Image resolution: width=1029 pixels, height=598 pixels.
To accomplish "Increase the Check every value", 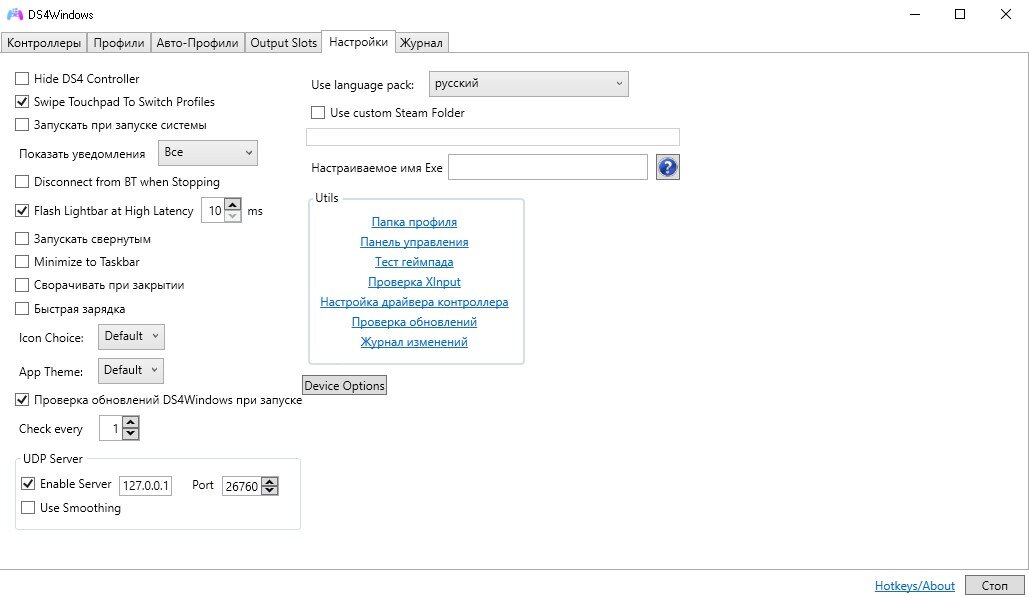I will click(x=131, y=423).
